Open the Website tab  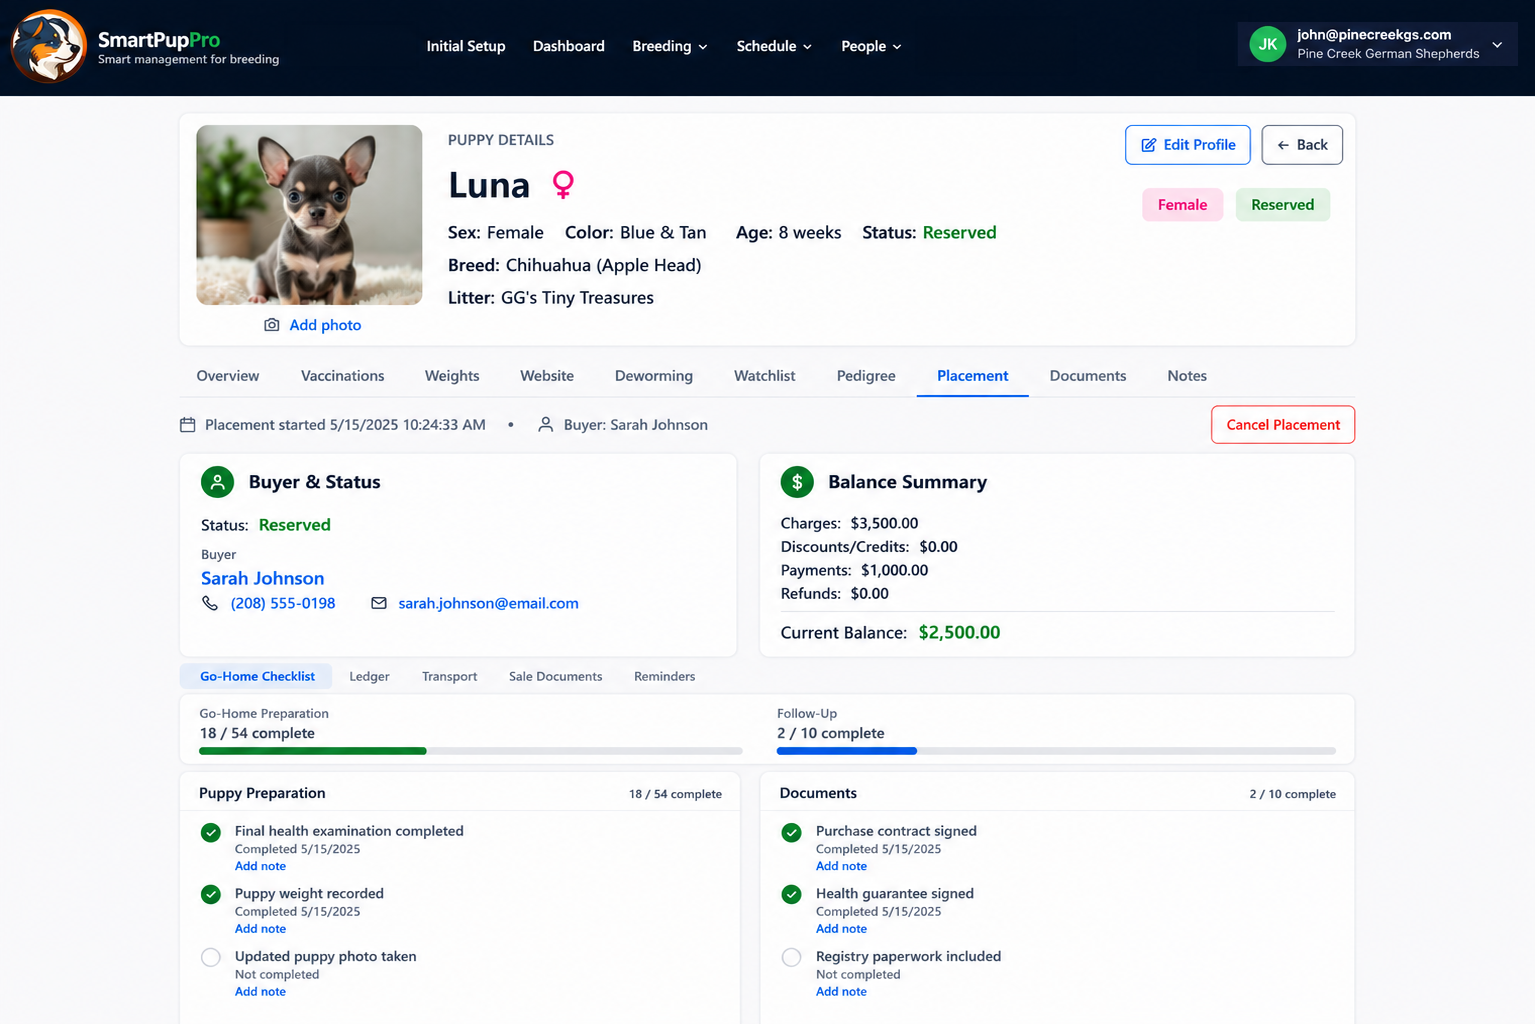[547, 376]
